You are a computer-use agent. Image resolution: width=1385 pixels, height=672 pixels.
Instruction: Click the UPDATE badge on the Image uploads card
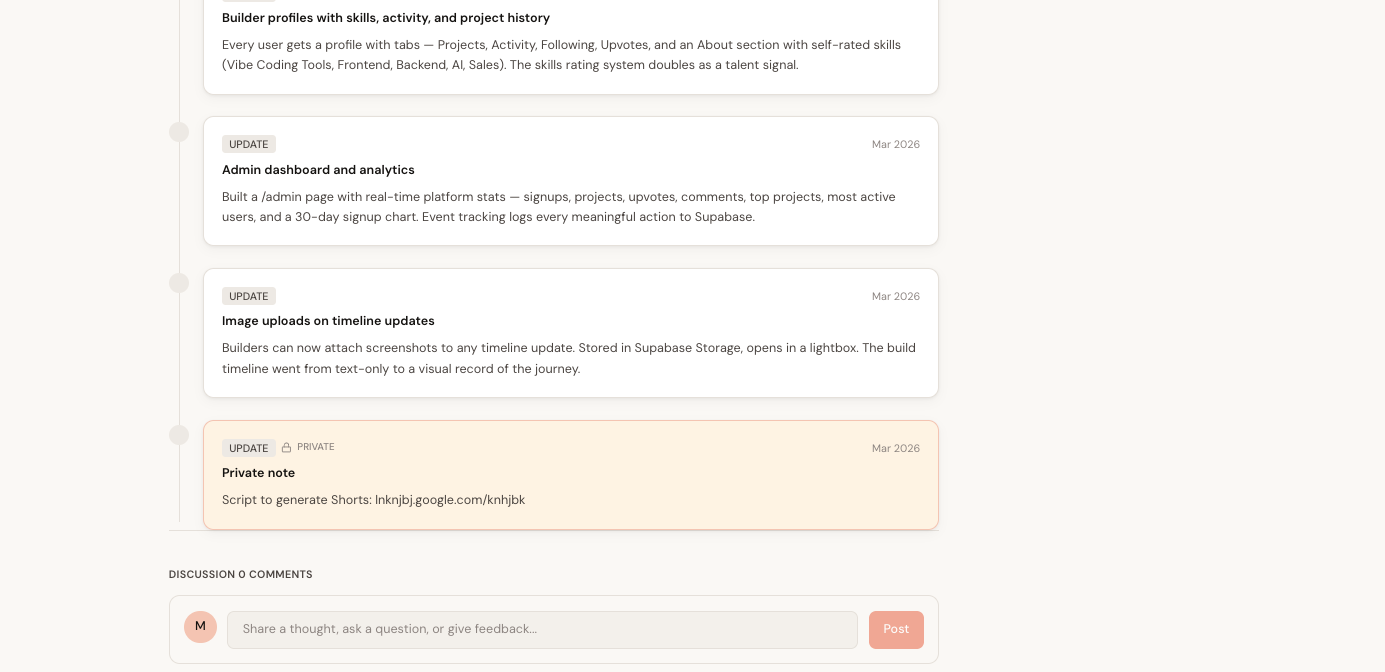pyautogui.click(x=248, y=296)
